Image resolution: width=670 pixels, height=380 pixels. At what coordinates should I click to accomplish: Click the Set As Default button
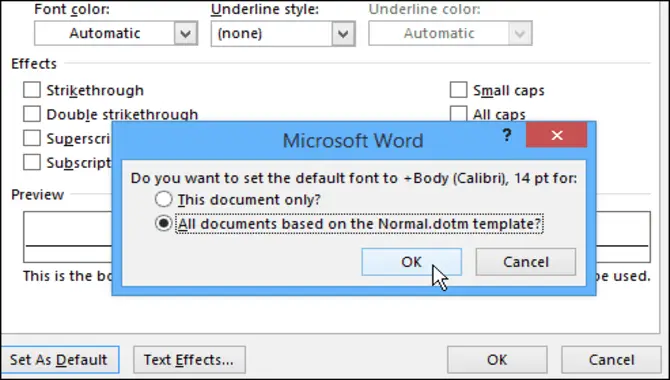(x=59, y=359)
